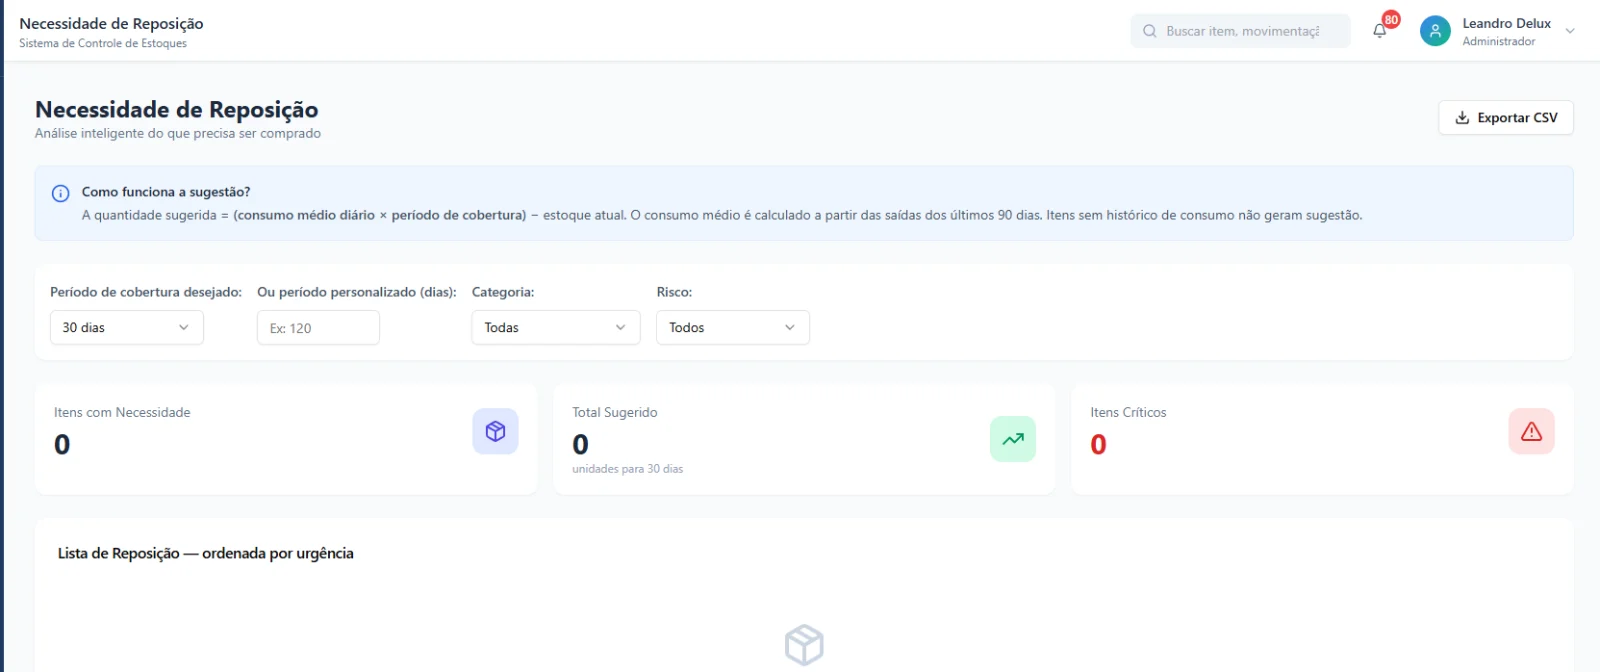Click the "Categoria:" filter label

[x=503, y=292]
